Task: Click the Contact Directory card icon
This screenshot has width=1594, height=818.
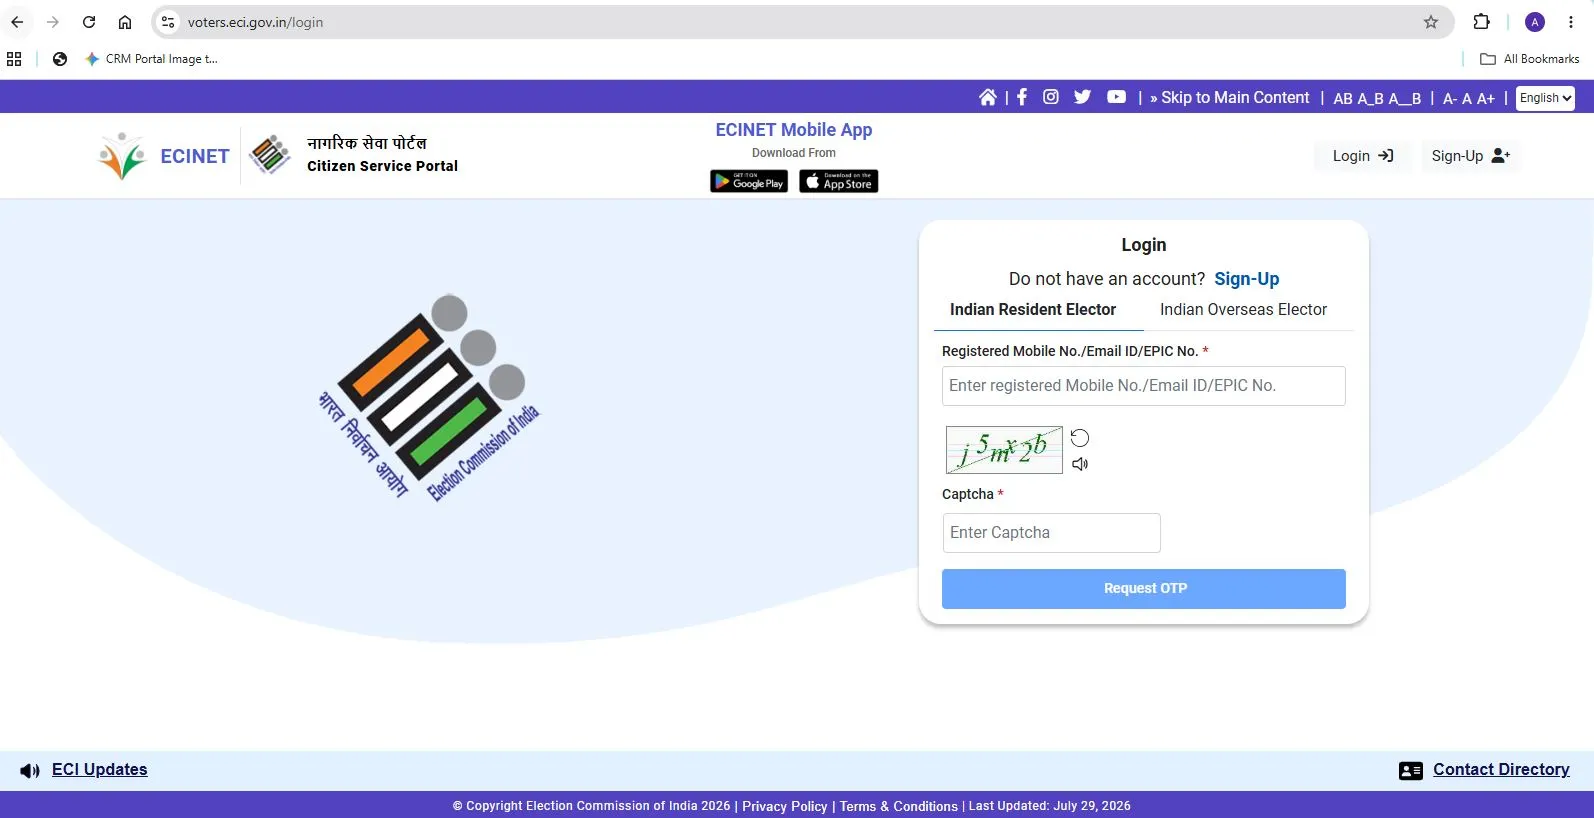Action: (x=1411, y=770)
